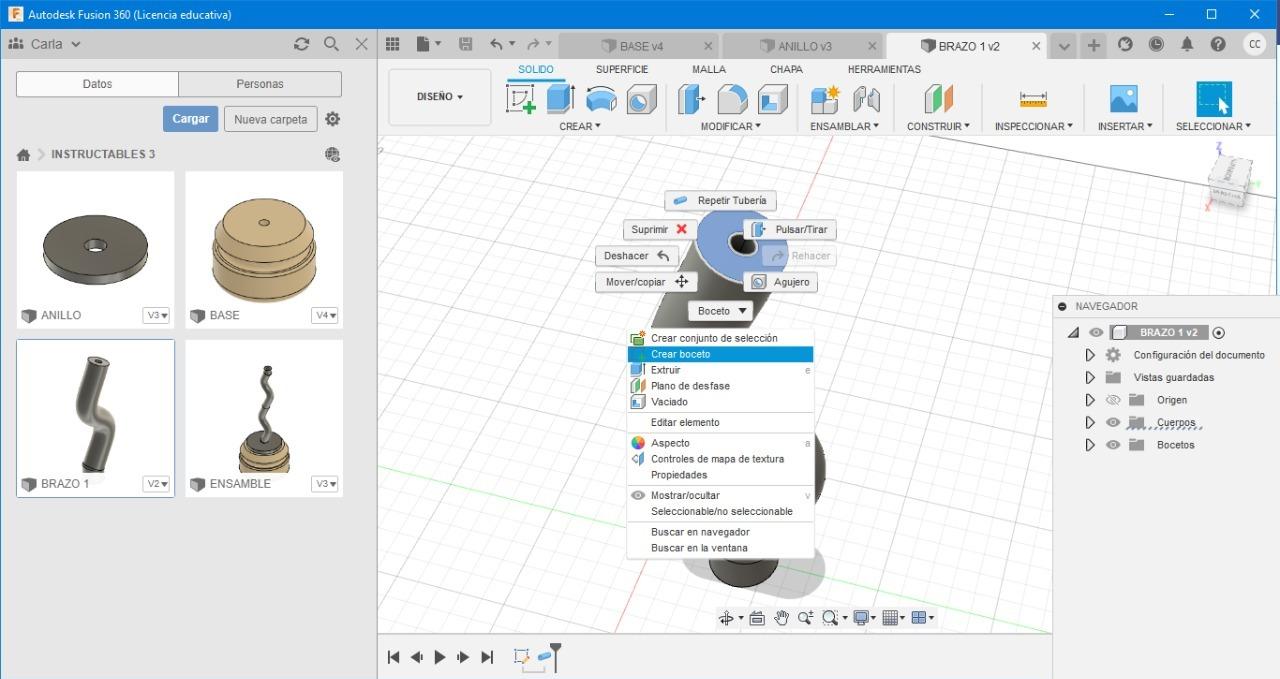1280x679 pixels.
Task: Toggle visibility of Origen folder
Action: coord(1113,400)
